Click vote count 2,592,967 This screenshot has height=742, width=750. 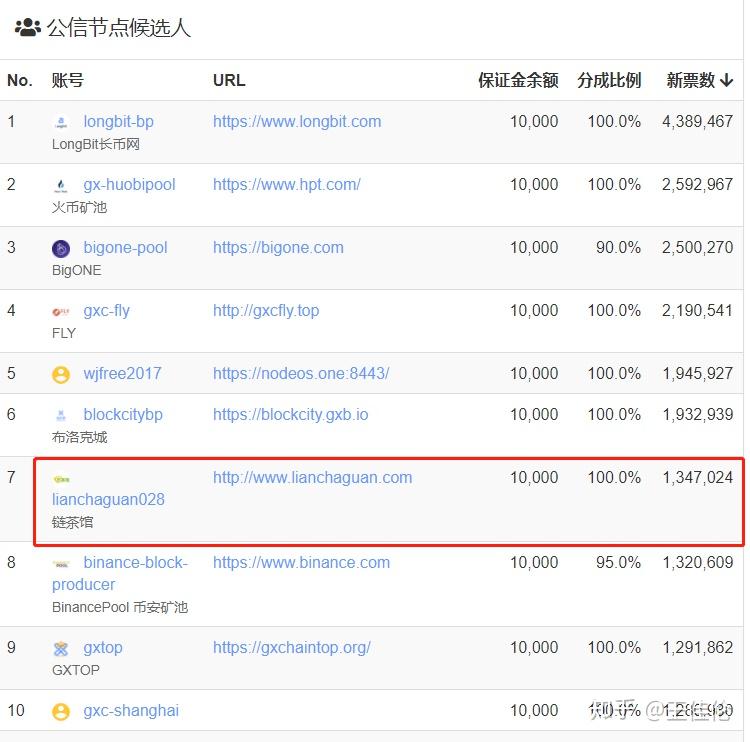[697, 185]
